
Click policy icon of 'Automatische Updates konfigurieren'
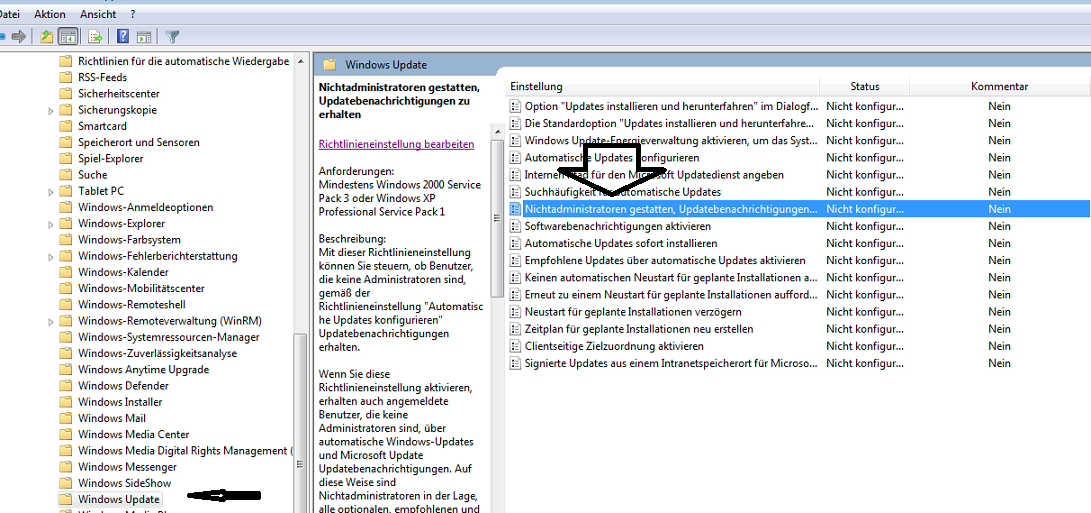coord(515,157)
